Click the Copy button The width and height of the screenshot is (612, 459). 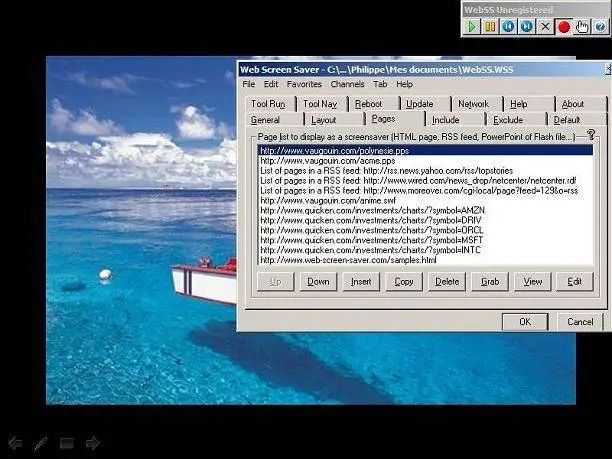404,281
